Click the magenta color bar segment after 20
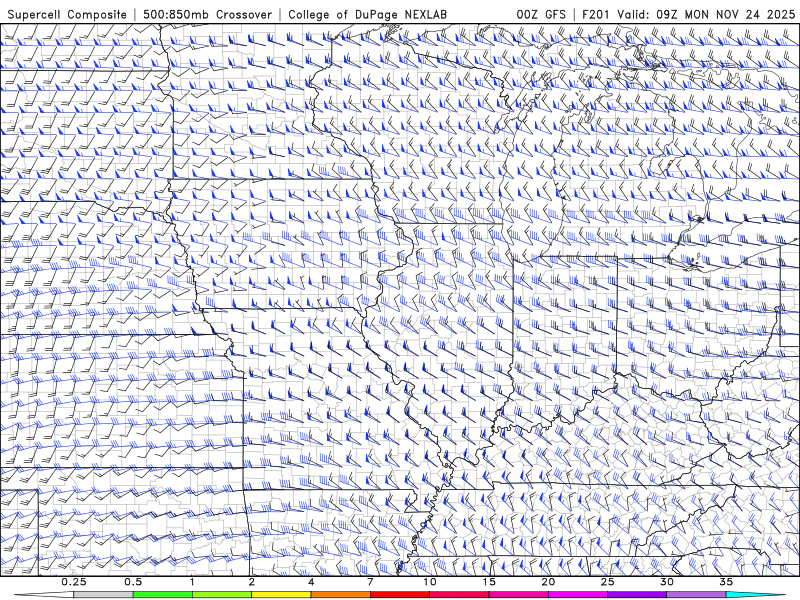 [x=578, y=595]
